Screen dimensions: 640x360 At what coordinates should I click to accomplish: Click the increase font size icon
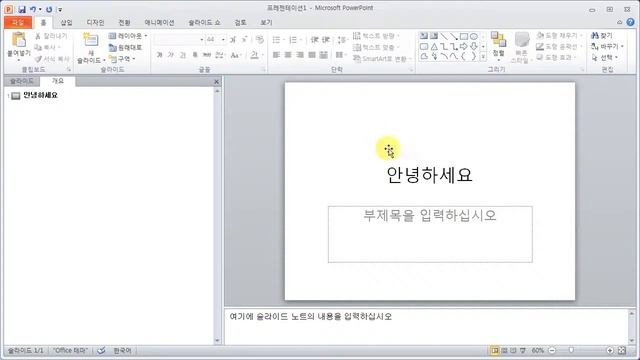[233, 40]
